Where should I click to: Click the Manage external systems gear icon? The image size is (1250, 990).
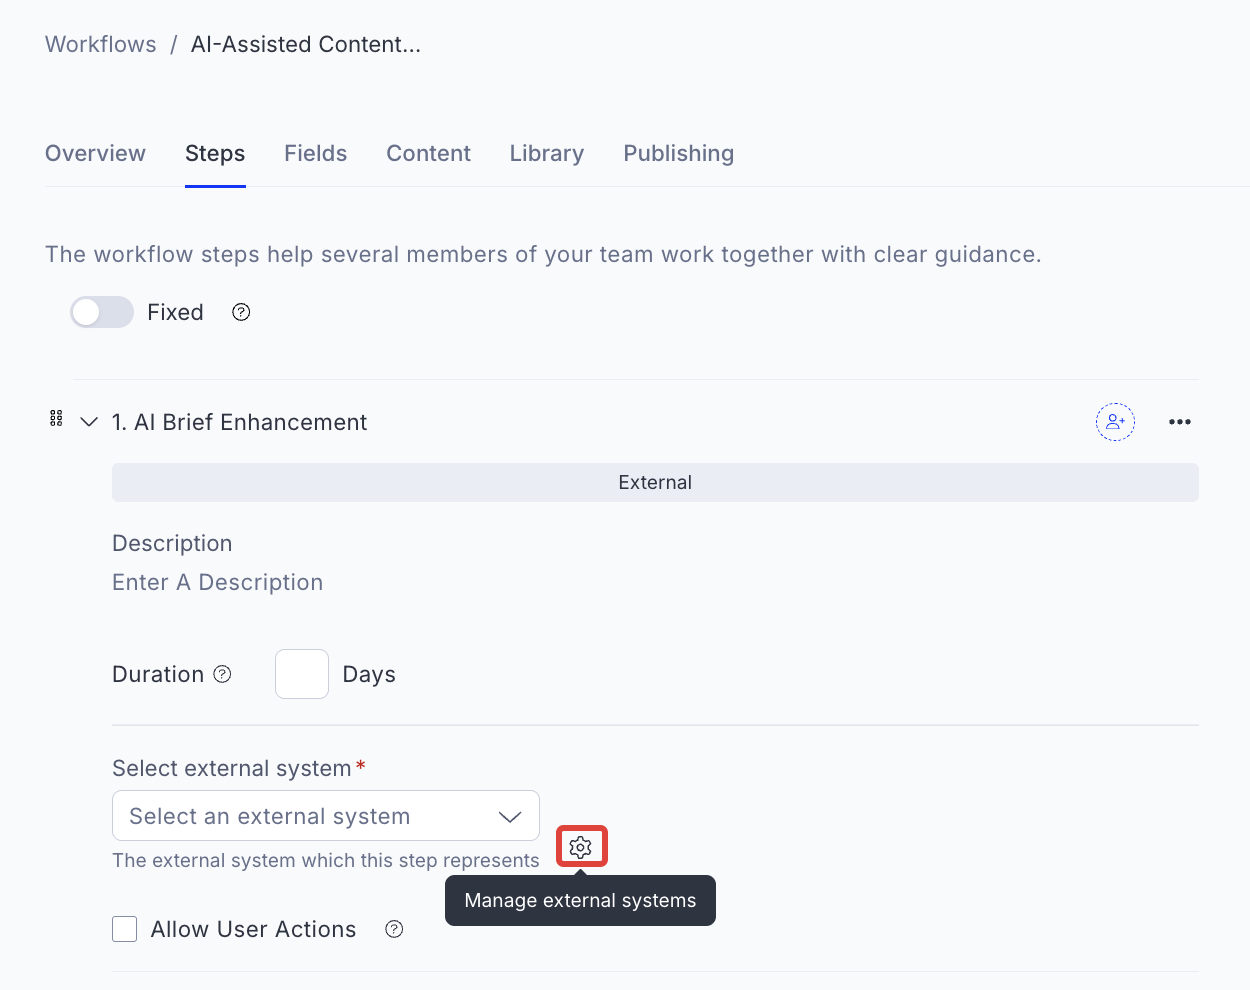[581, 847]
